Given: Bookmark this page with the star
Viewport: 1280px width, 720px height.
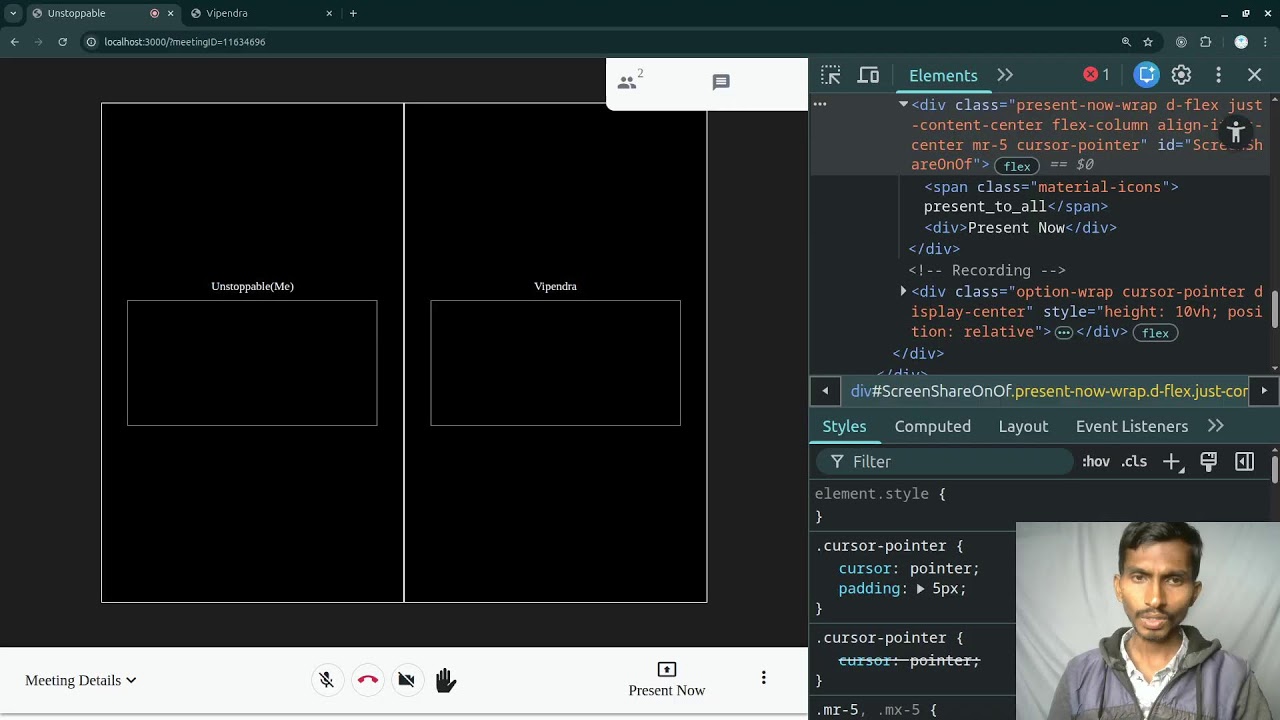Looking at the screenshot, I should 1148,42.
